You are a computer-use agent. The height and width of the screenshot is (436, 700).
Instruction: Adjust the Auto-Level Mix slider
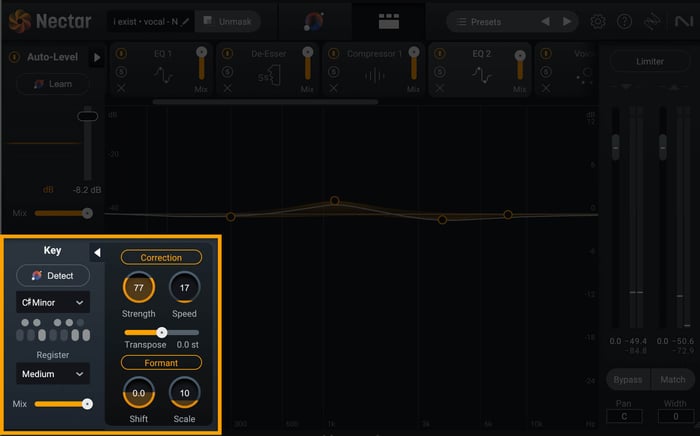[x=63, y=213]
